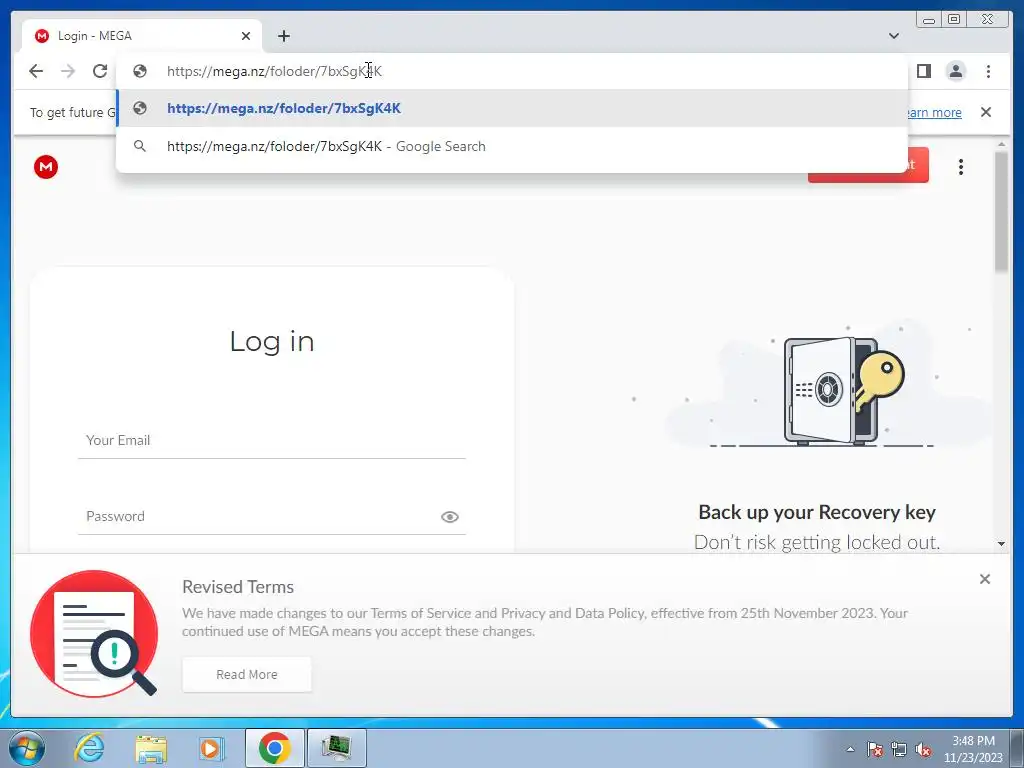Viewport: 1024px width, 768px height.
Task: Open Windows Media Player from taskbar
Action: [211, 748]
